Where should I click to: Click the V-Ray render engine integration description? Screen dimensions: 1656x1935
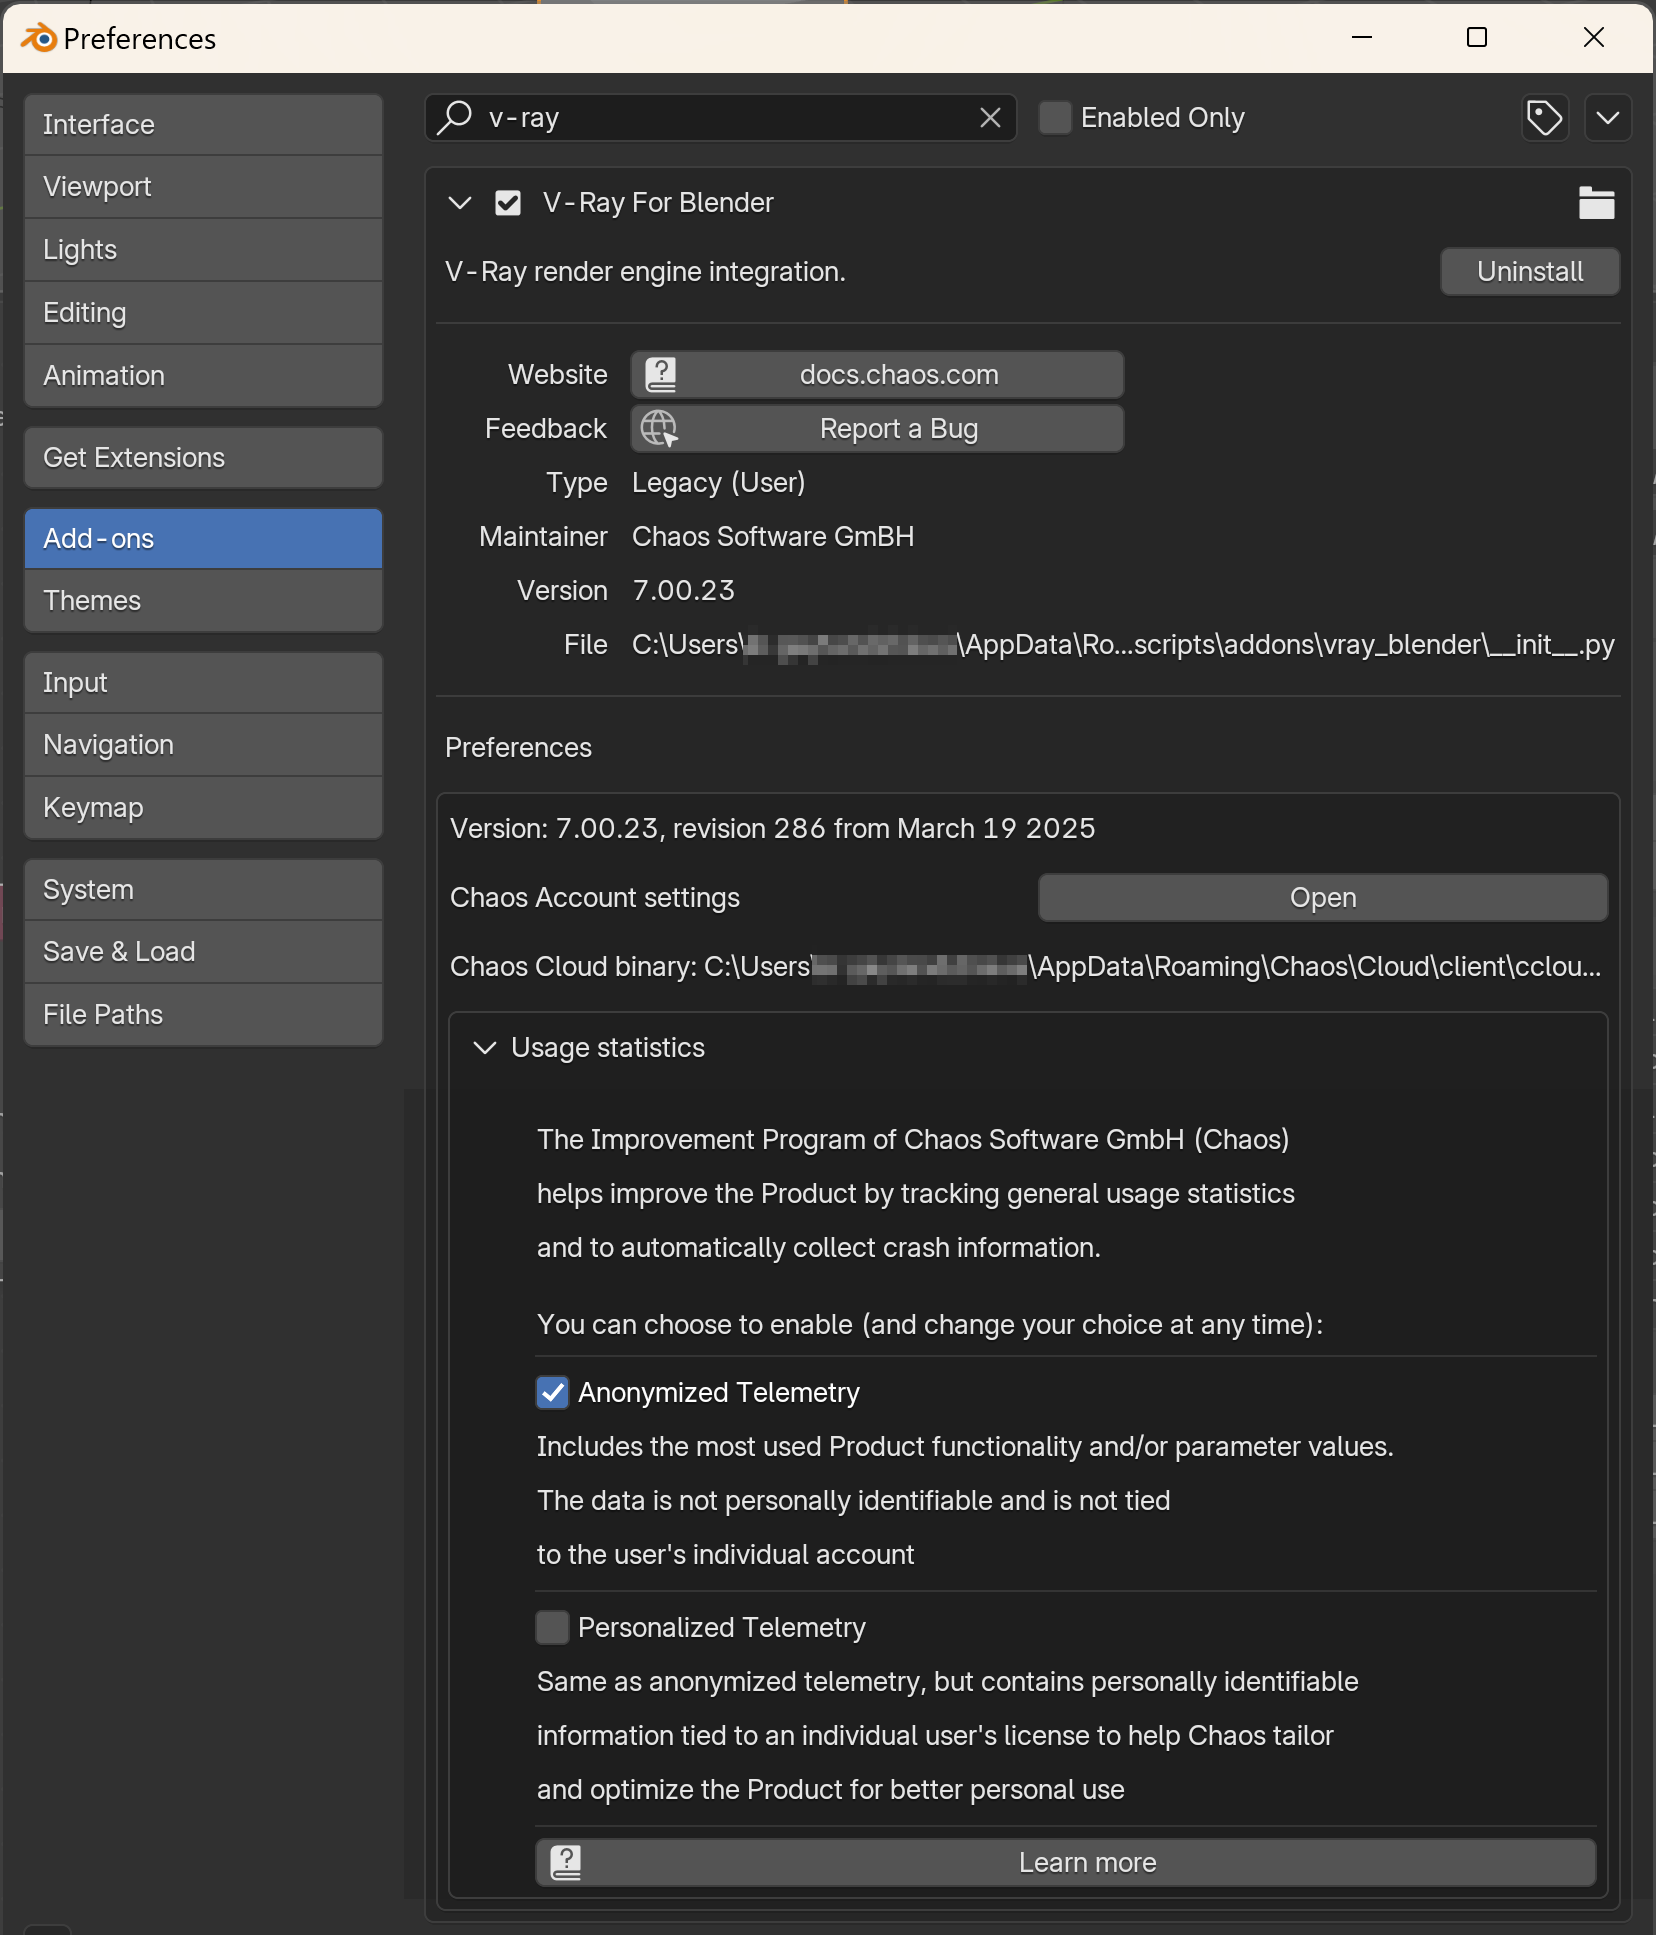point(645,272)
